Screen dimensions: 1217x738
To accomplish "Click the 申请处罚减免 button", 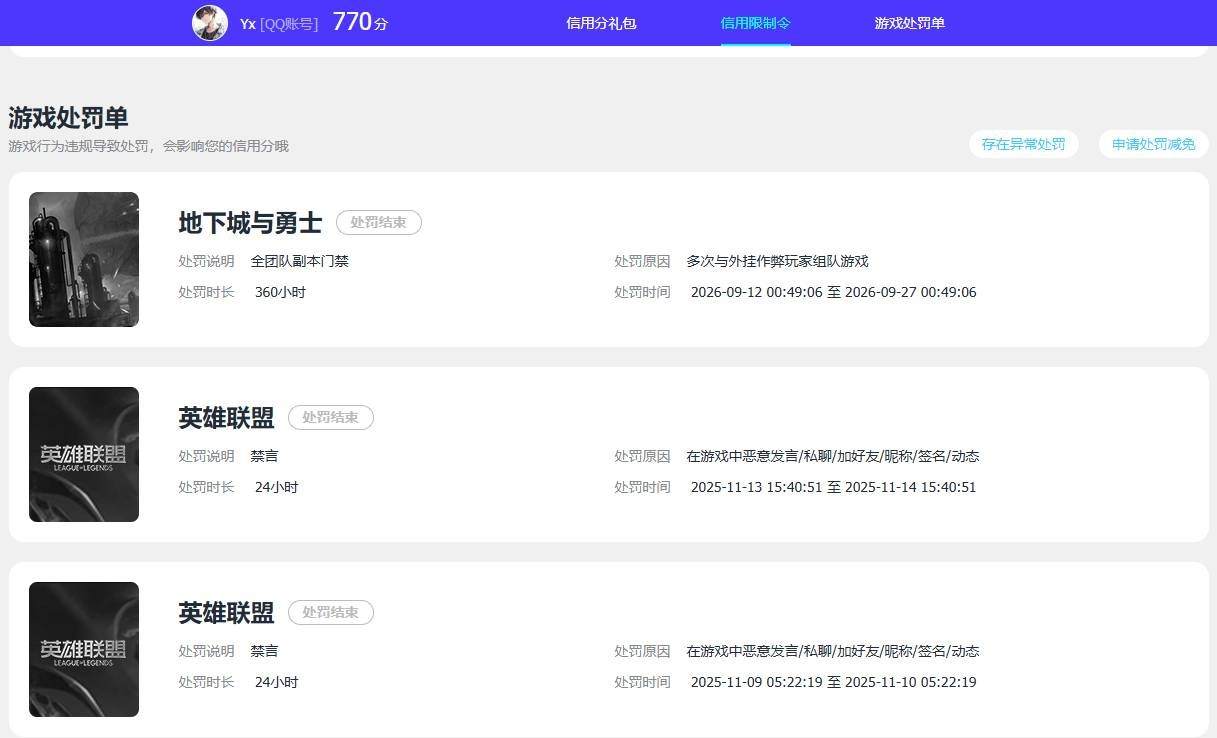I will 1153,144.
